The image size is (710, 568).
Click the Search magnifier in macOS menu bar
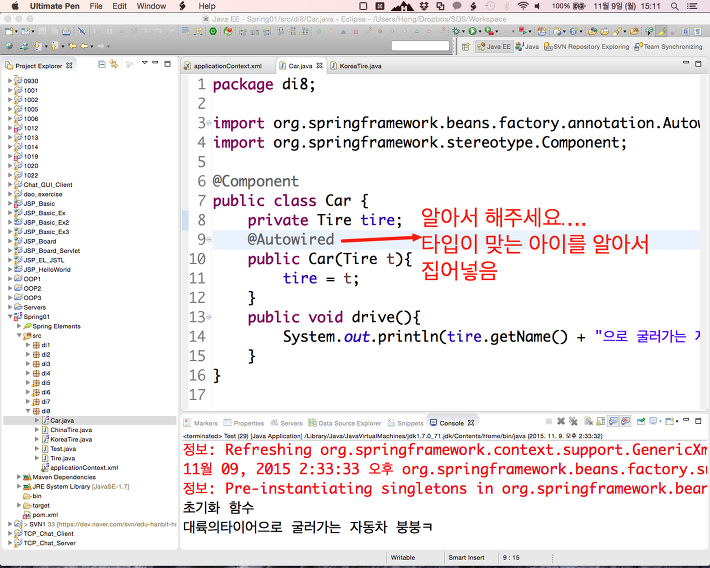point(675,6)
